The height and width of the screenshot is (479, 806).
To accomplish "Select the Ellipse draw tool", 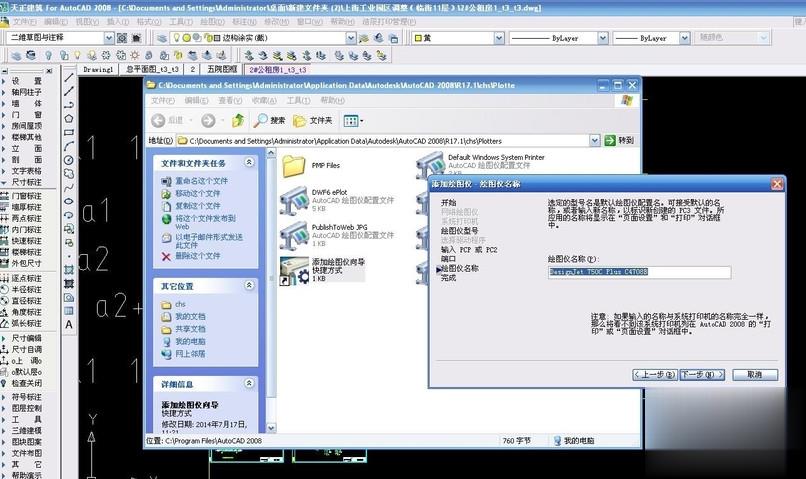I will click(69, 201).
